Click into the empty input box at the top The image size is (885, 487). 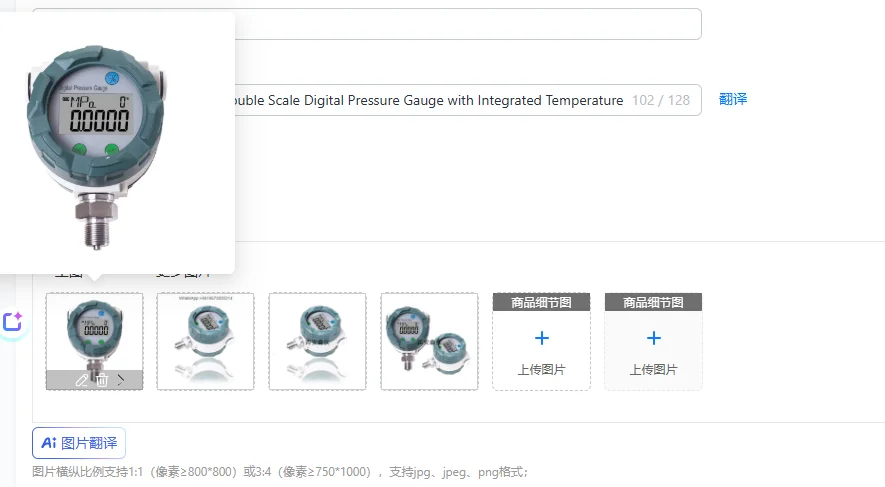coord(468,24)
